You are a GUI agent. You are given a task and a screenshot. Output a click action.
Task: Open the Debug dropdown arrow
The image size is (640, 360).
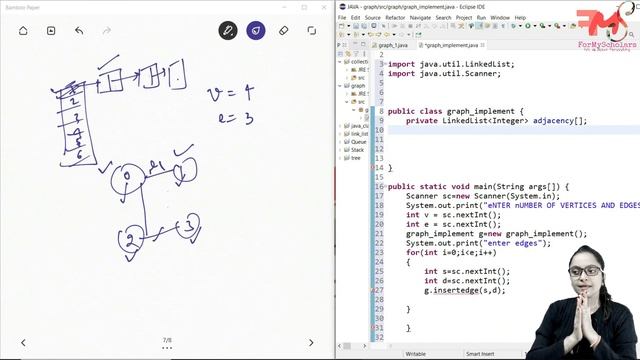[520, 26]
